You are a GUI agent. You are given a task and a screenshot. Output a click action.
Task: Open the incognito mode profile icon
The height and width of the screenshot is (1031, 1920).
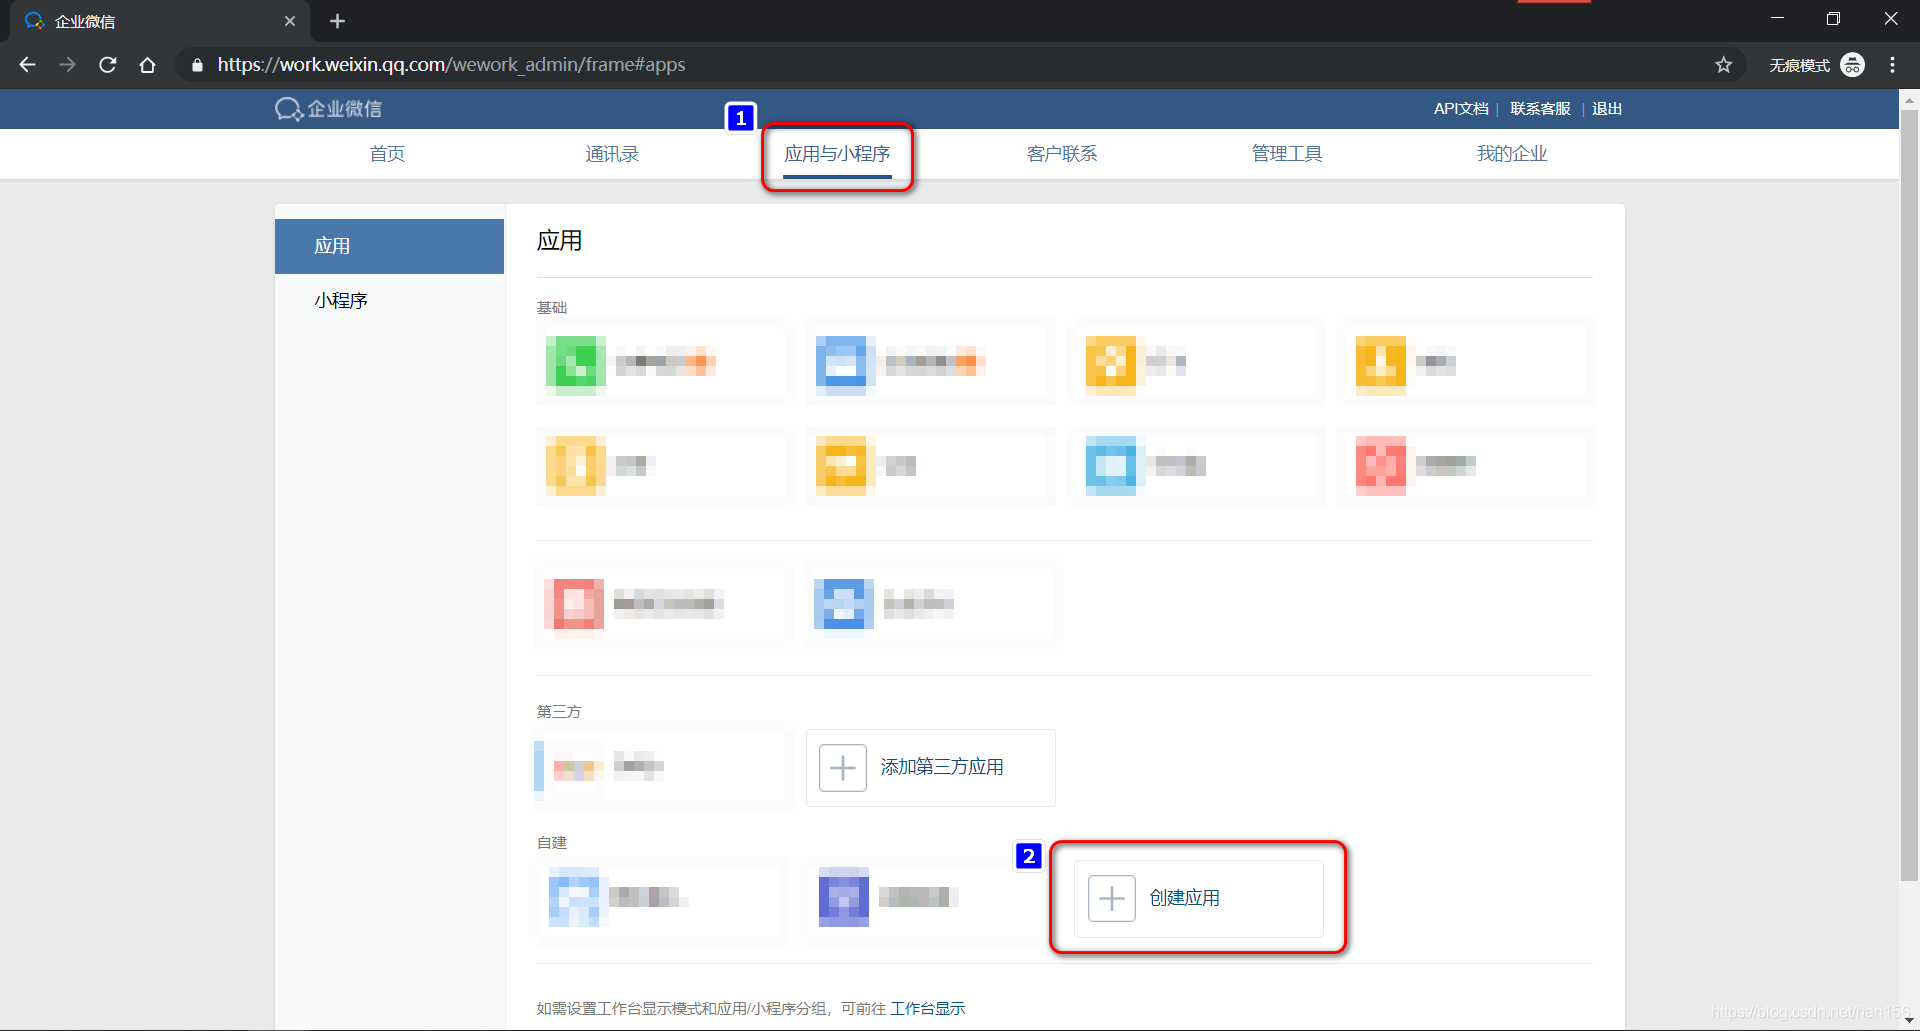[1853, 65]
